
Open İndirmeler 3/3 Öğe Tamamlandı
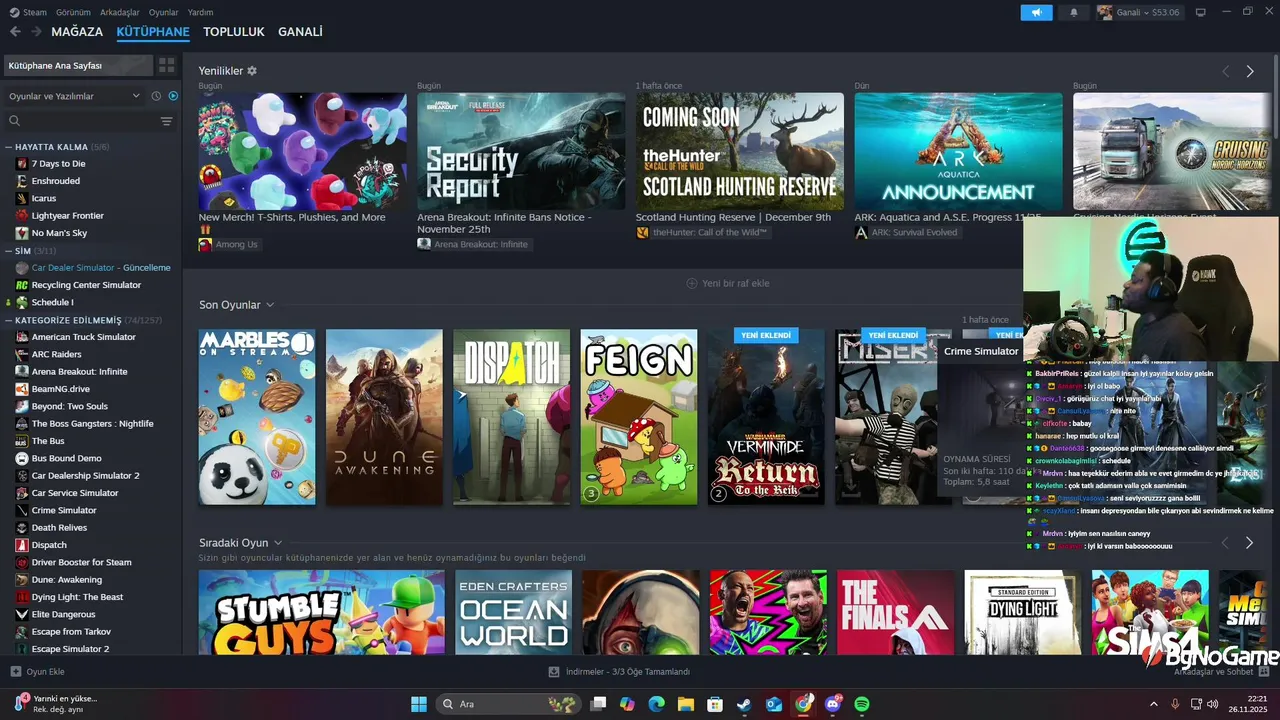point(619,672)
